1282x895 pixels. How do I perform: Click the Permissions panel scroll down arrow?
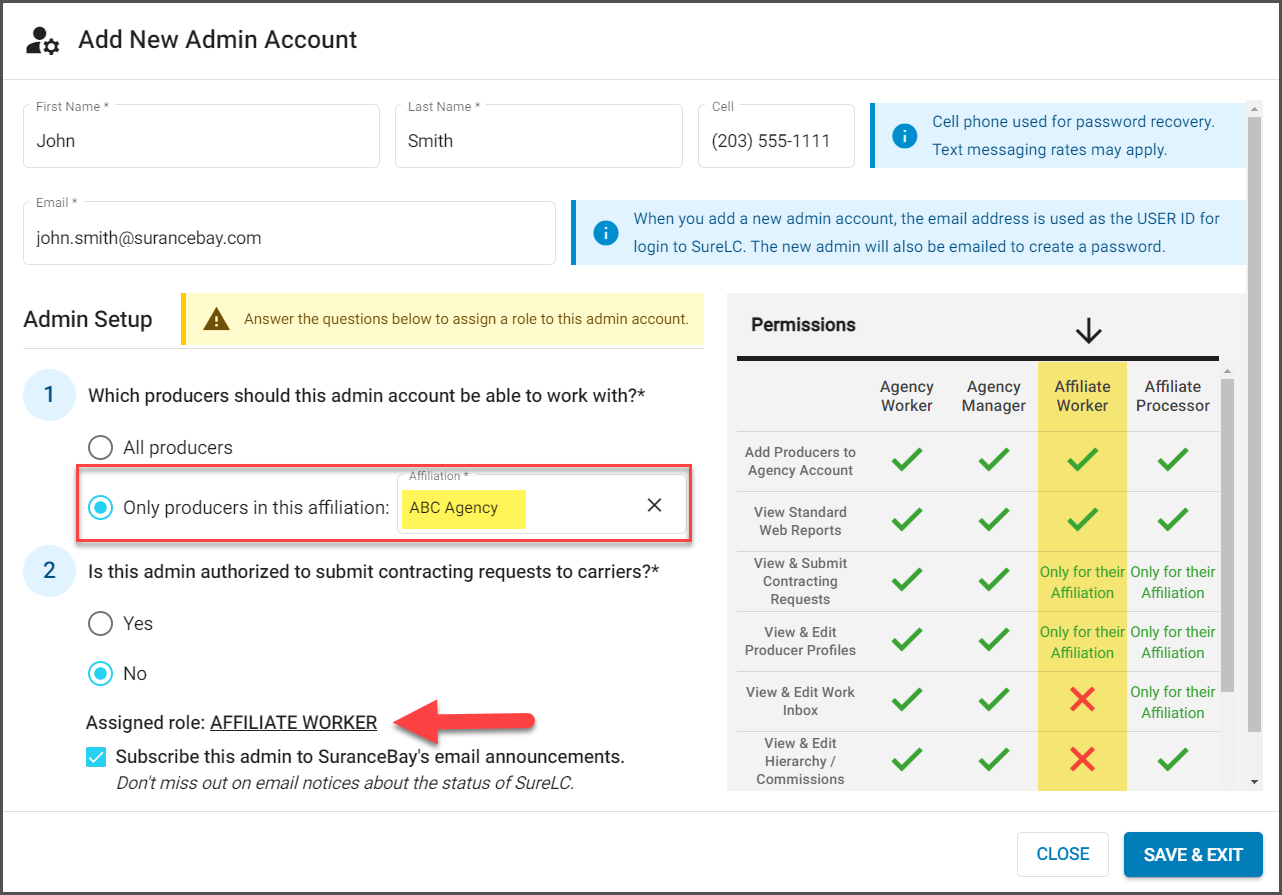1254,781
